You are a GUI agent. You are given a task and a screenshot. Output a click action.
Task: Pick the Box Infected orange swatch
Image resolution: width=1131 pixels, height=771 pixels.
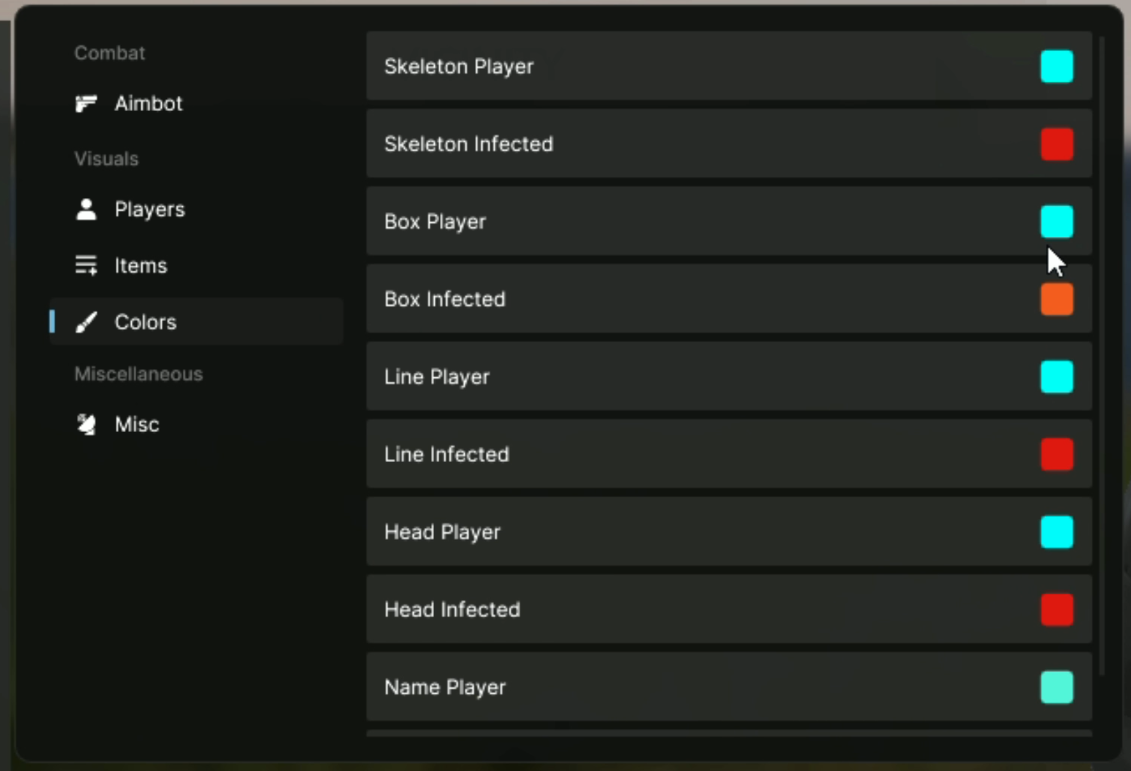tap(1056, 299)
